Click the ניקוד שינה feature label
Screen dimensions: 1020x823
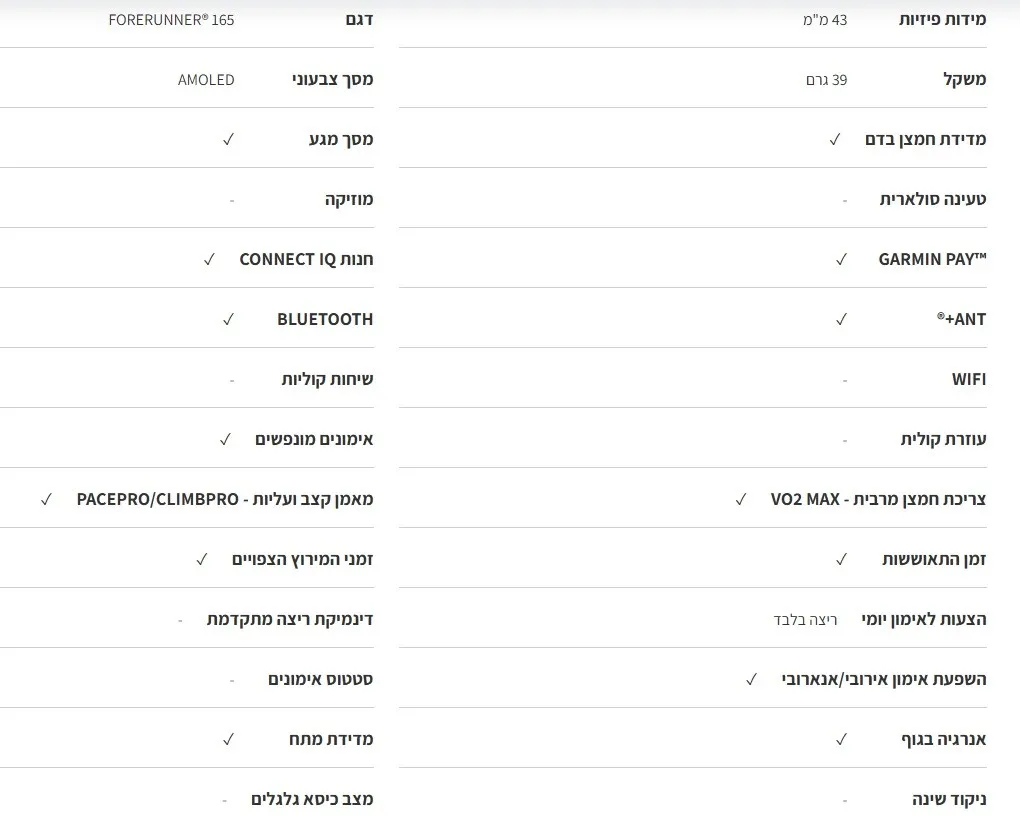coord(949,800)
